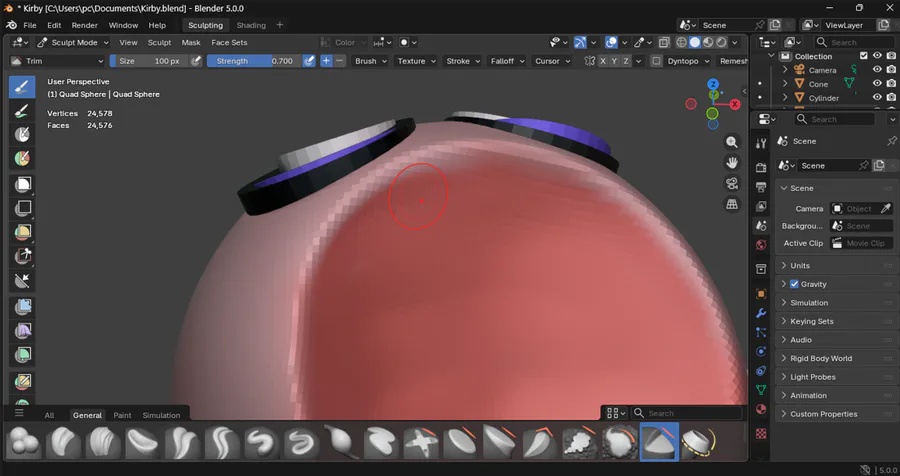This screenshot has height=476, width=900.
Task: Add a new workspace with plus button
Action: (x=280, y=25)
